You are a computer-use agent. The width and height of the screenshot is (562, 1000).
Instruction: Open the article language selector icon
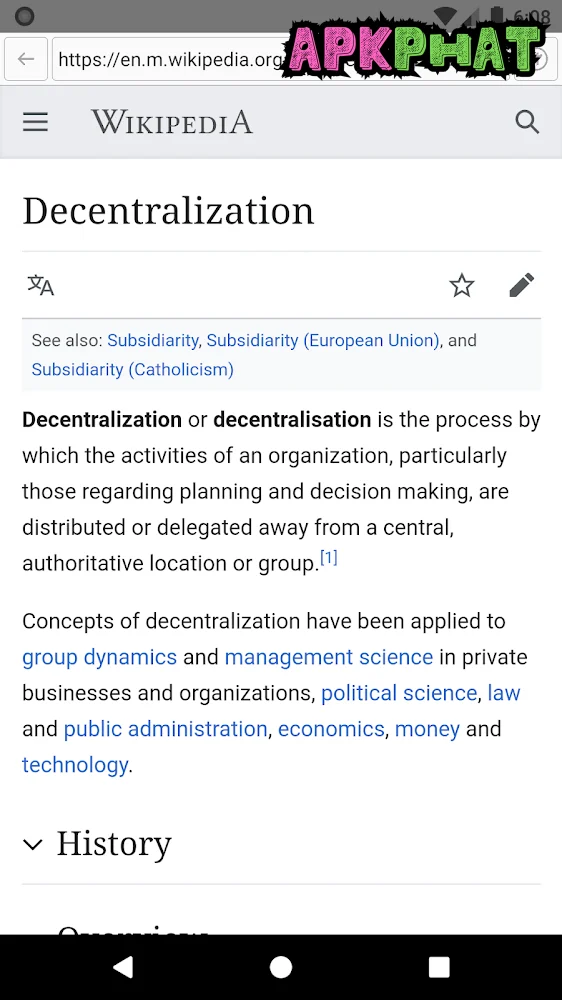tap(41, 285)
